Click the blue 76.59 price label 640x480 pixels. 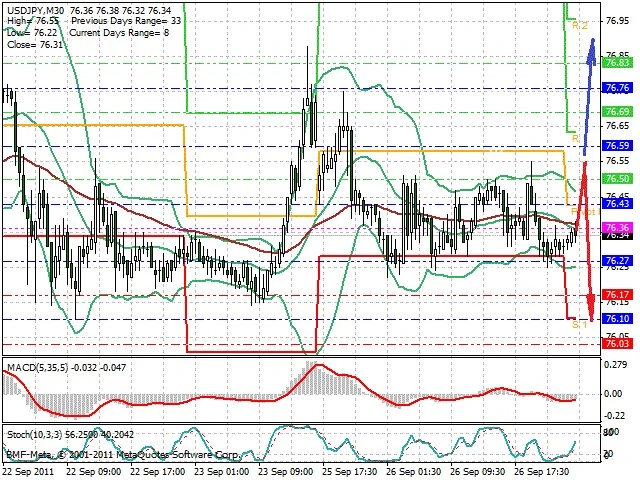coord(616,146)
